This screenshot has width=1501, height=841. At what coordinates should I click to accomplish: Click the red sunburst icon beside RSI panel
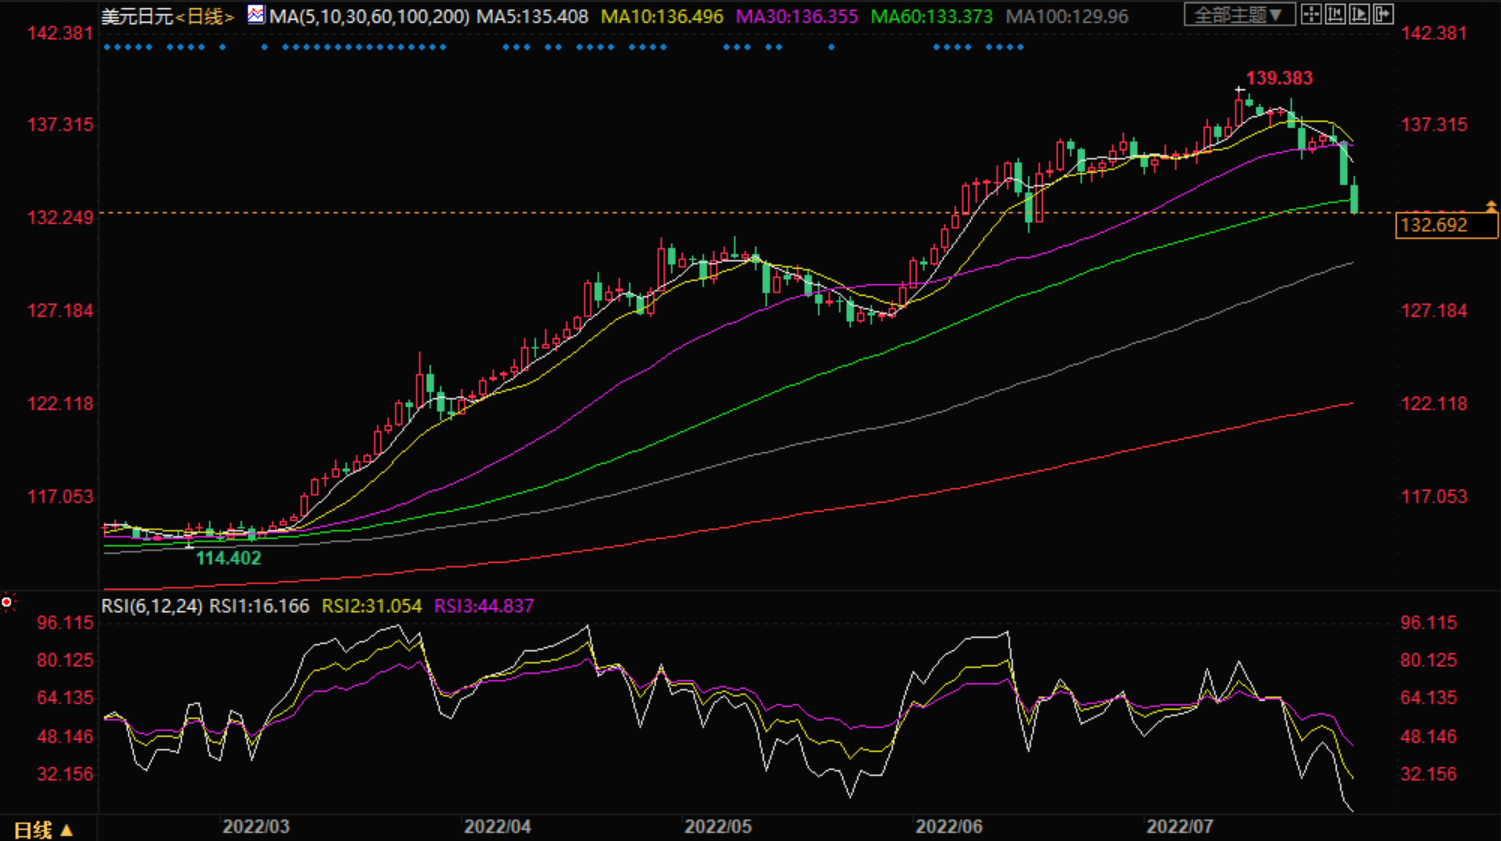coord(7,602)
